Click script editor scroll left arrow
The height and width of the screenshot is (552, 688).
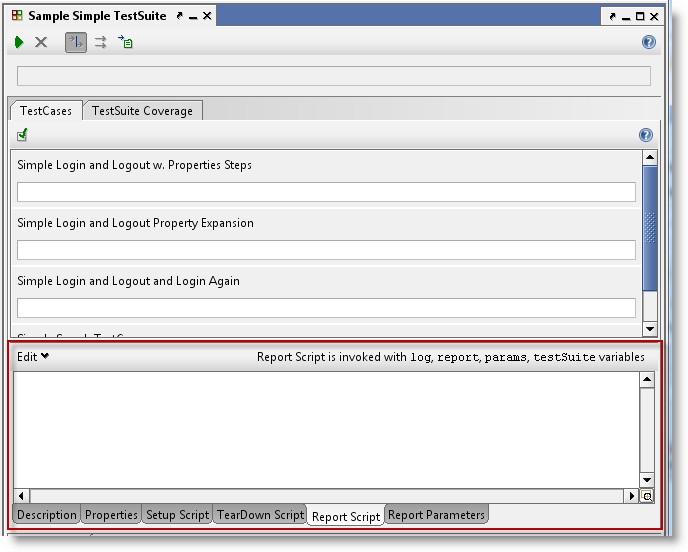click(x=22, y=496)
